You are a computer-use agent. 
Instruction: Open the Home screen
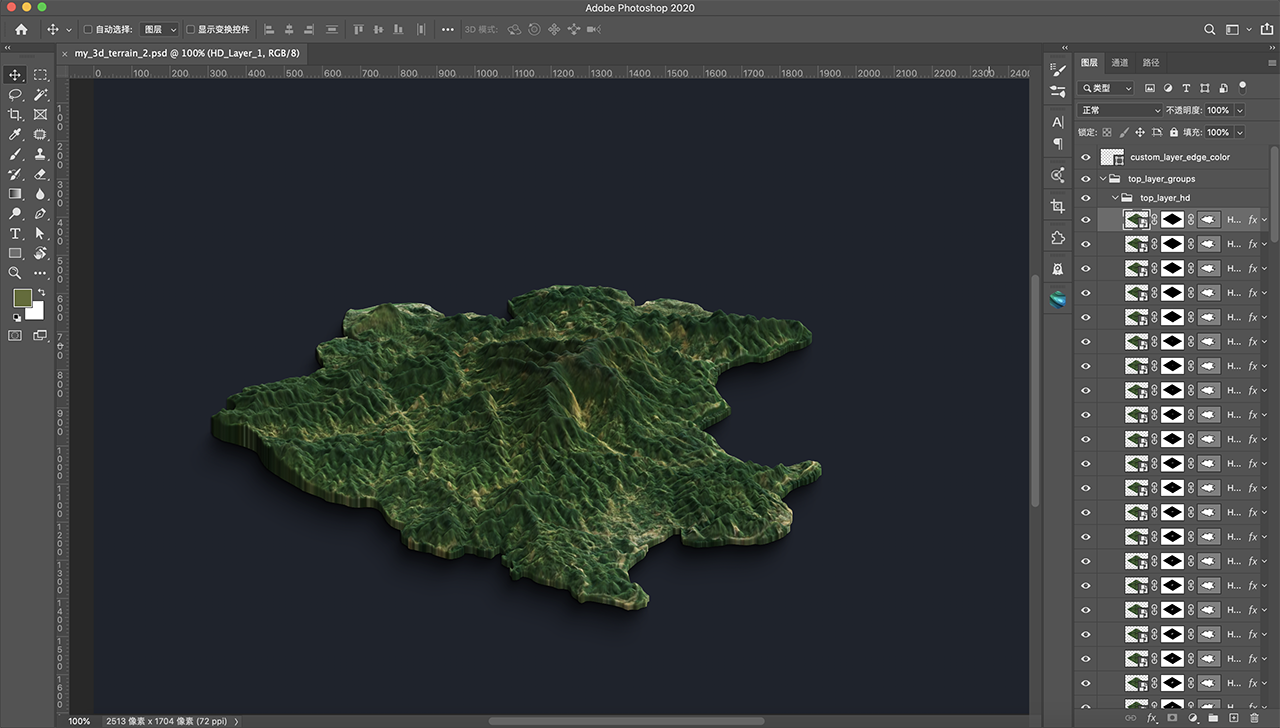[21, 30]
